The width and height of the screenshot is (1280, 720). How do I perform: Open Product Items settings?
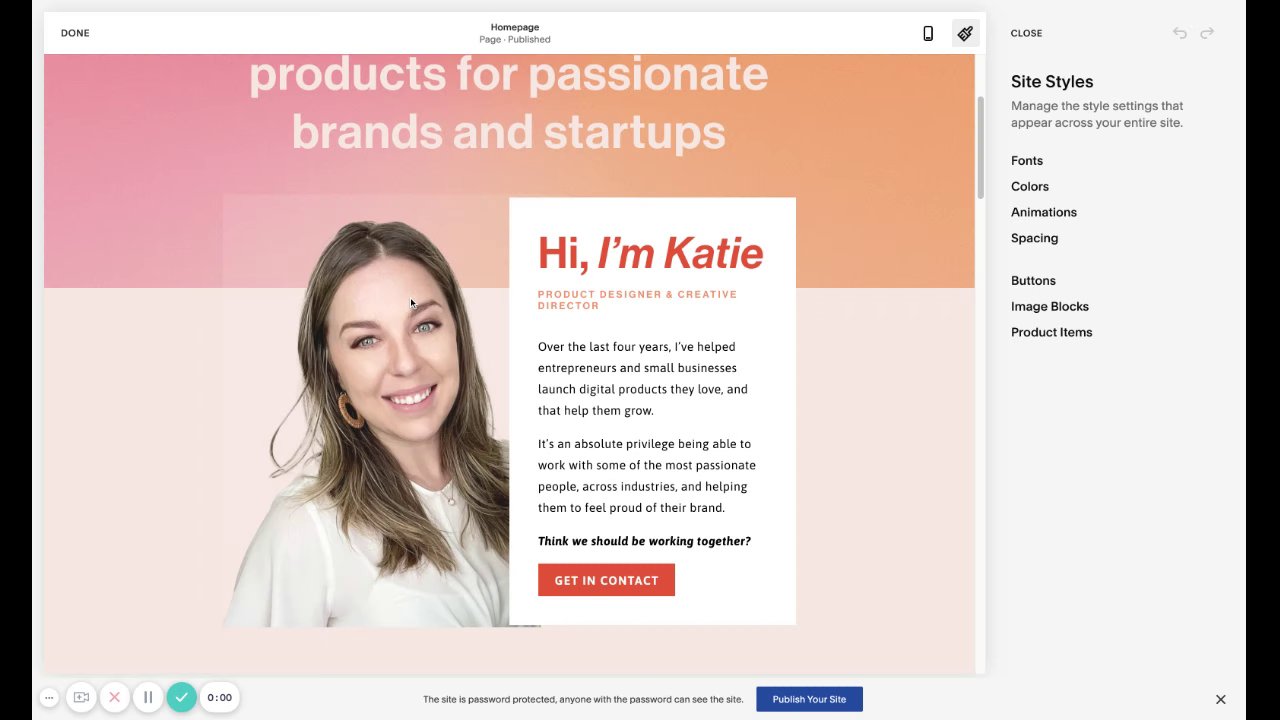1051,332
